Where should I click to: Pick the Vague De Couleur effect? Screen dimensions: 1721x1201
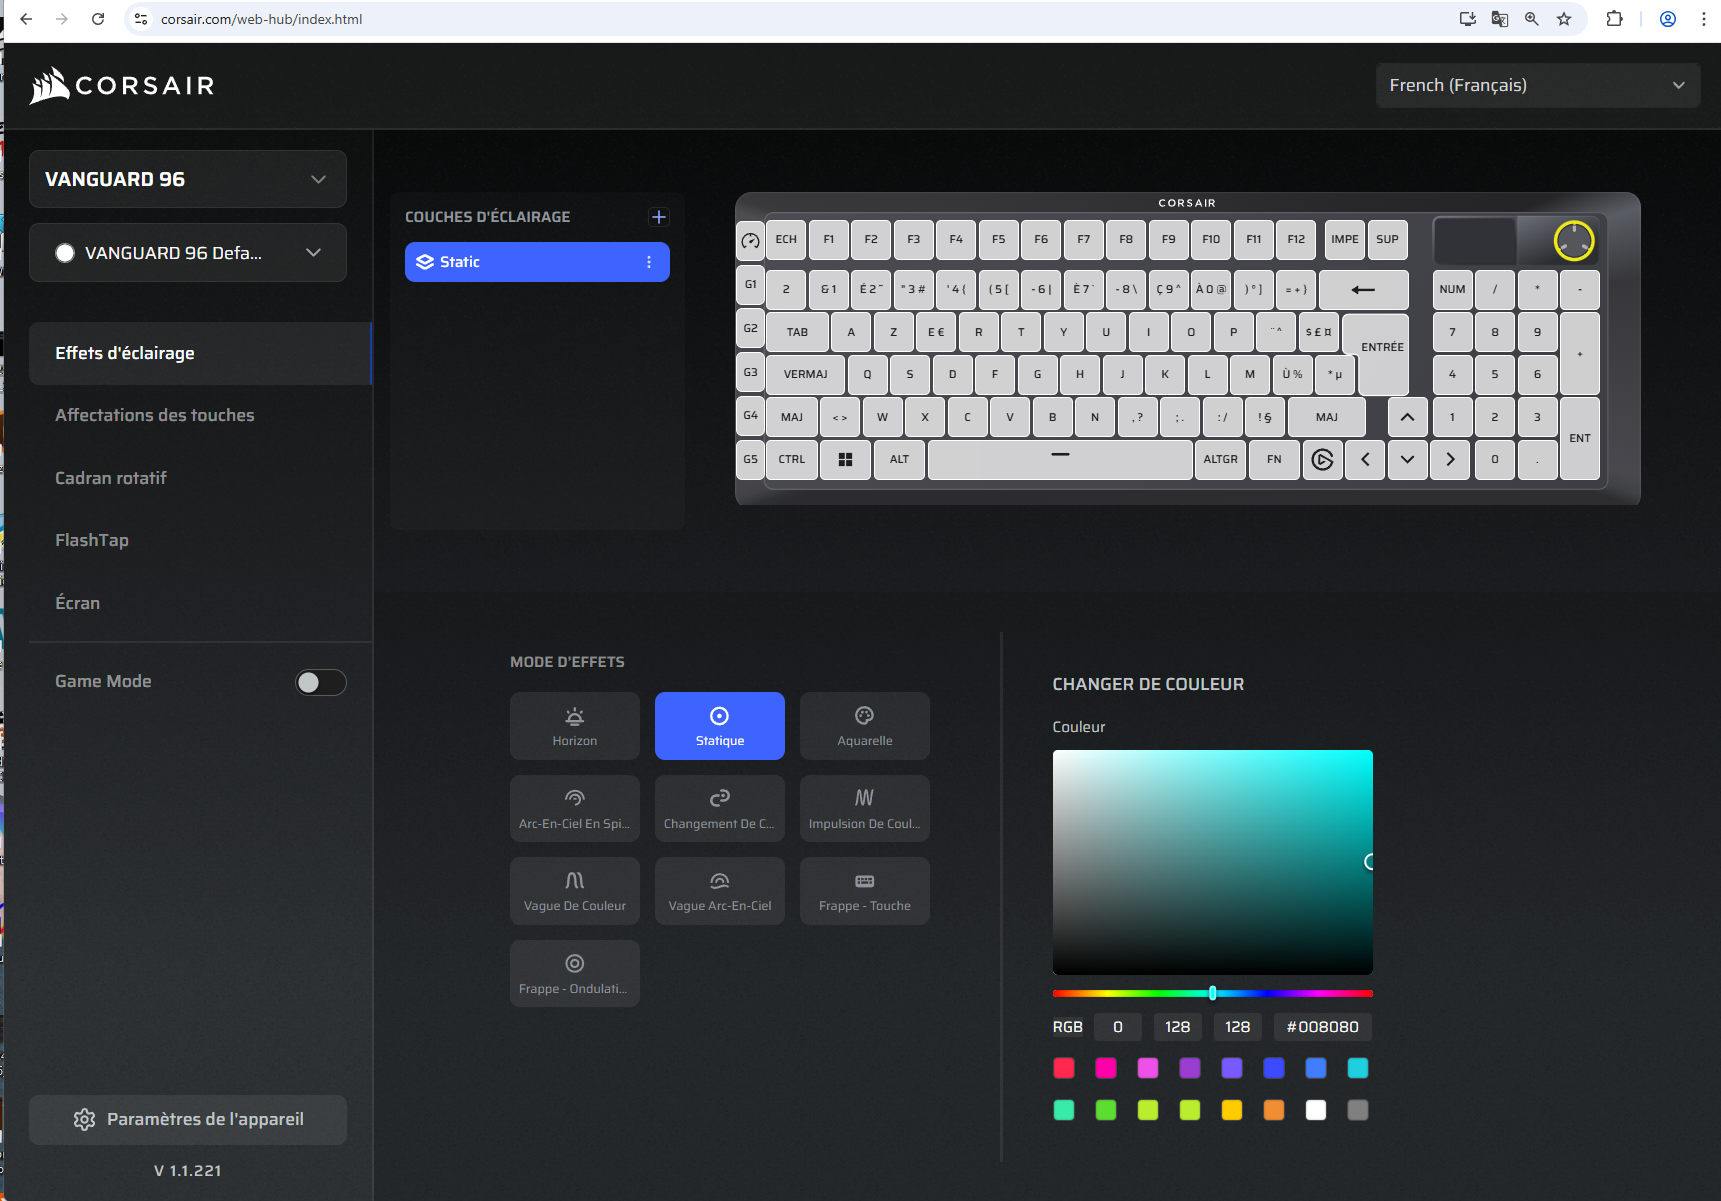point(574,891)
